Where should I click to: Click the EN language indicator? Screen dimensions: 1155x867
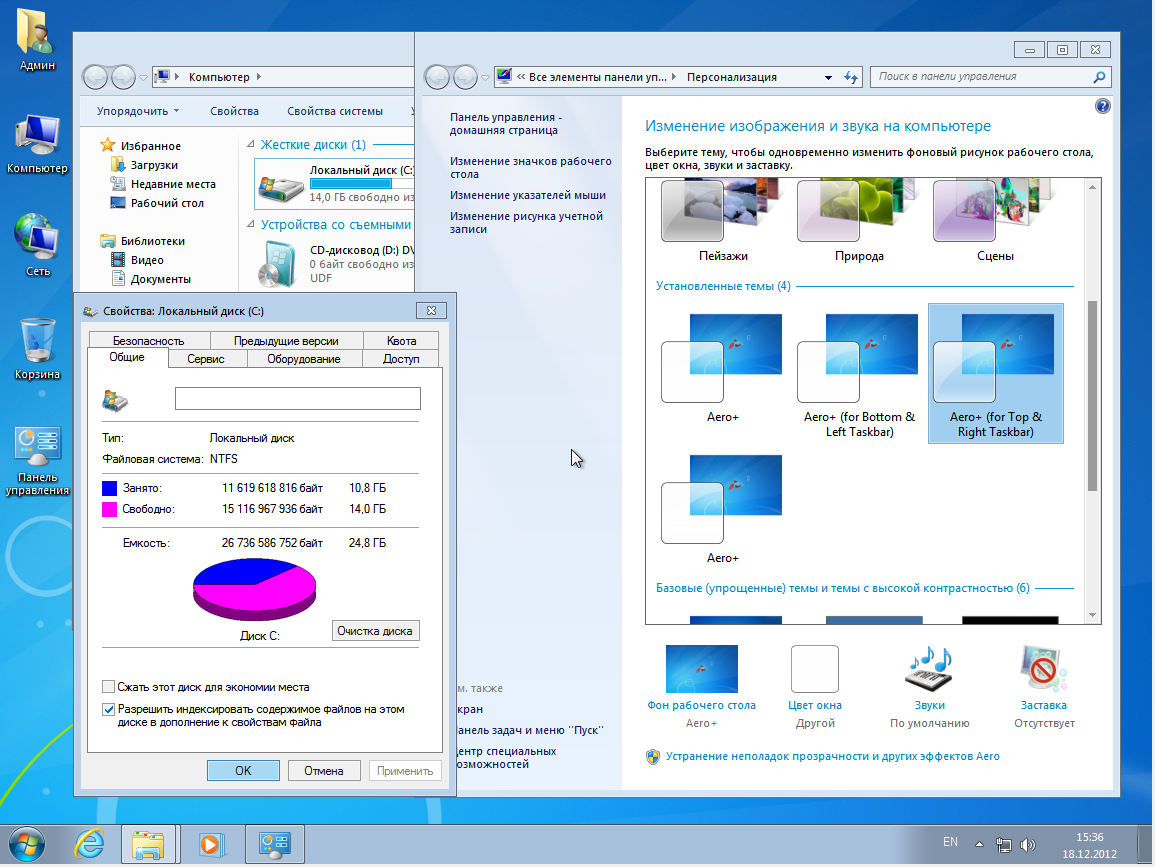click(x=950, y=842)
